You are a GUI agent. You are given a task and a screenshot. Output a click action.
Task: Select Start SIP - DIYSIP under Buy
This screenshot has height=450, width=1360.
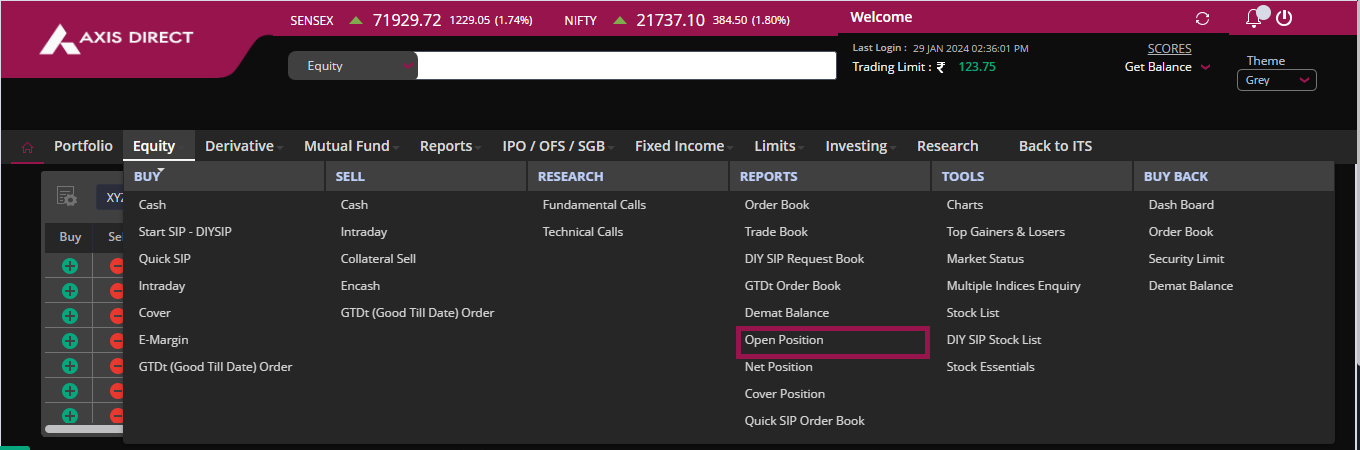[x=185, y=232]
